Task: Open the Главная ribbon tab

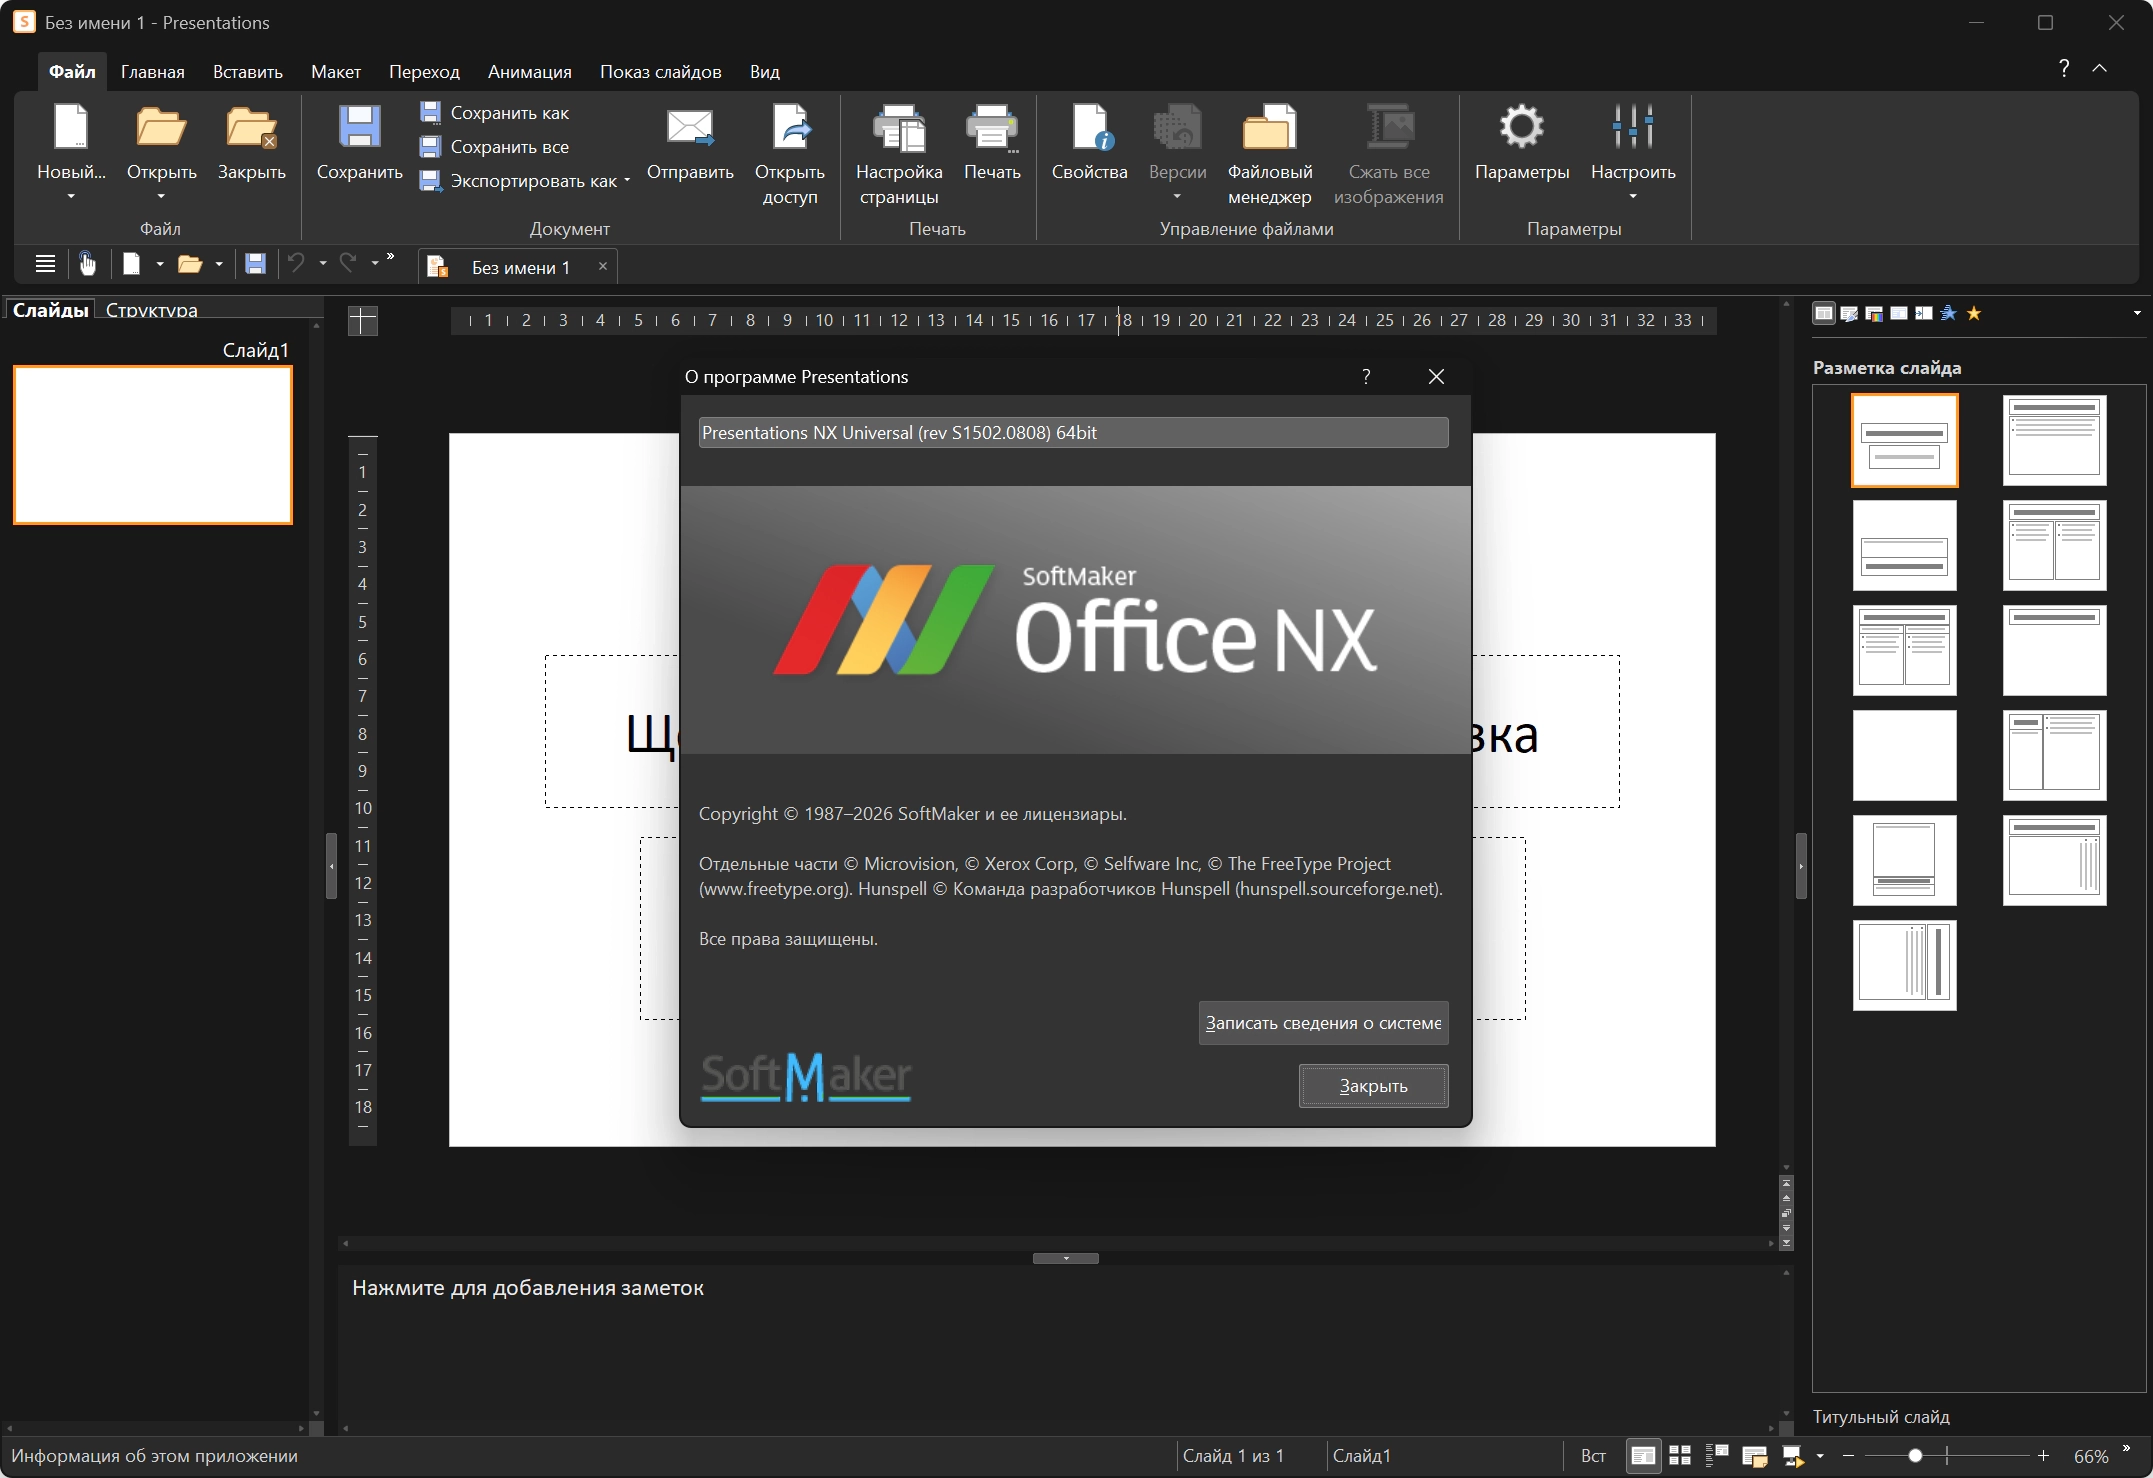Action: [x=152, y=72]
